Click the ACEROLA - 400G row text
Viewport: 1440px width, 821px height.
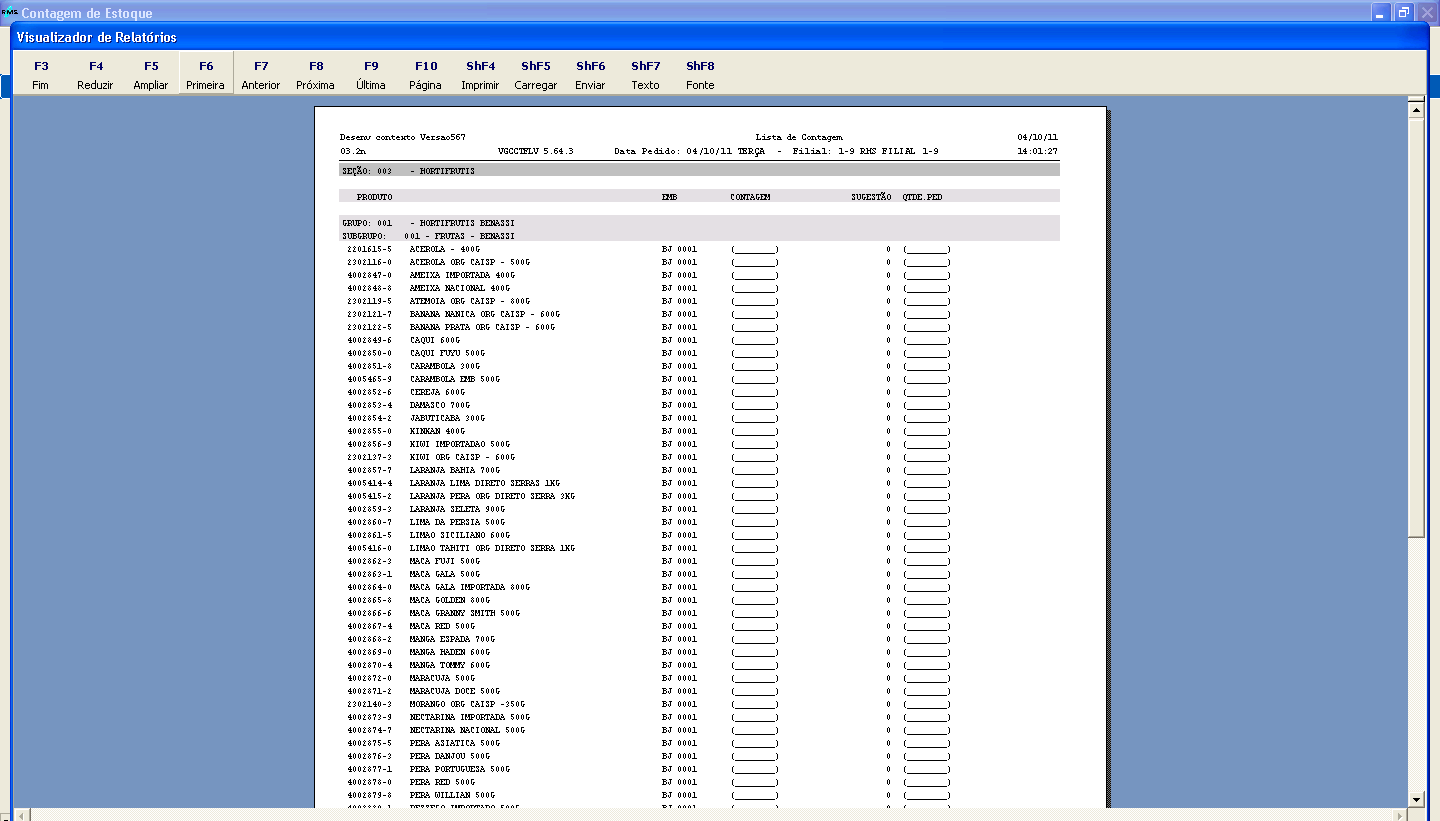(x=444, y=249)
